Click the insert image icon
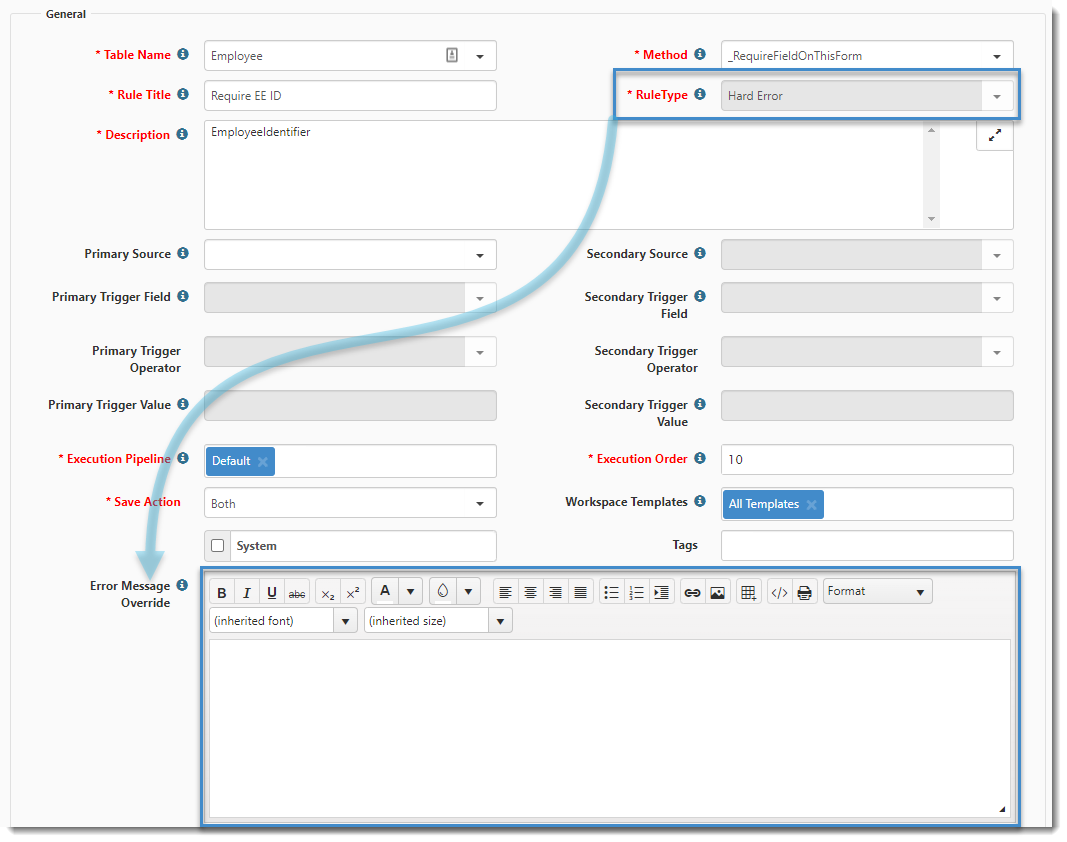 pyautogui.click(x=717, y=592)
